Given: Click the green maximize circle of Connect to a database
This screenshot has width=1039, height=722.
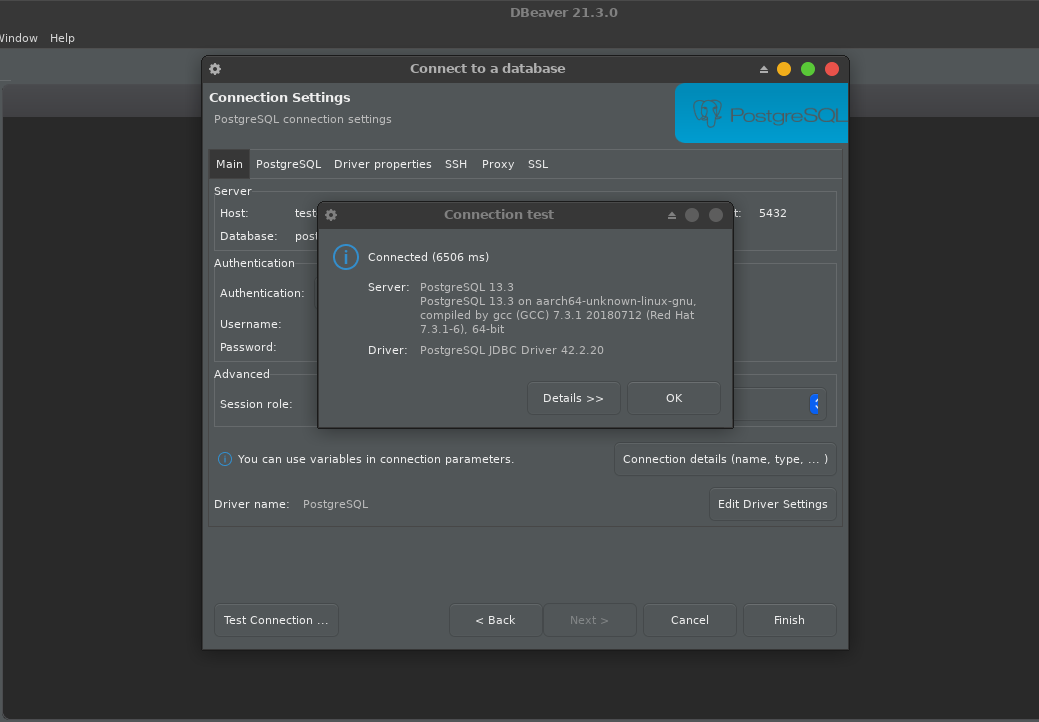Looking at the screenshot, I should click(x=808, y=69).
